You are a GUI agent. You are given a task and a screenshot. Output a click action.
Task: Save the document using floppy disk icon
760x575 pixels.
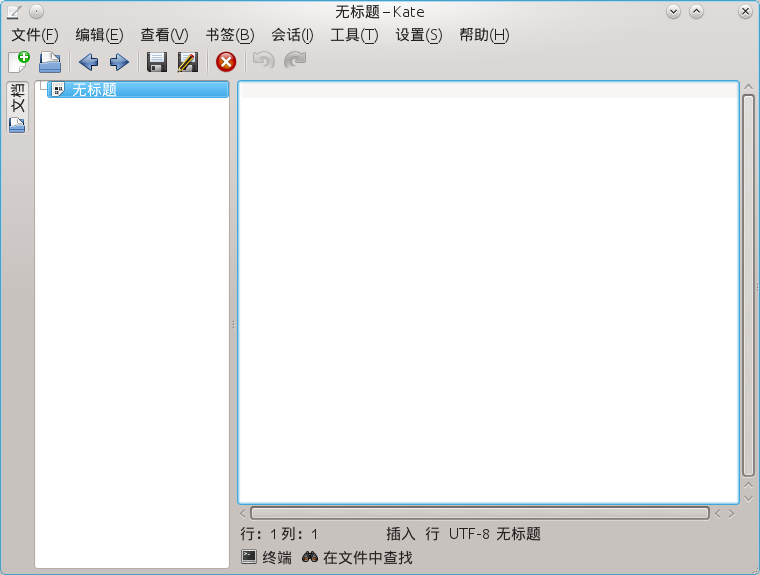pyautogui.click(x=157, y=62)
